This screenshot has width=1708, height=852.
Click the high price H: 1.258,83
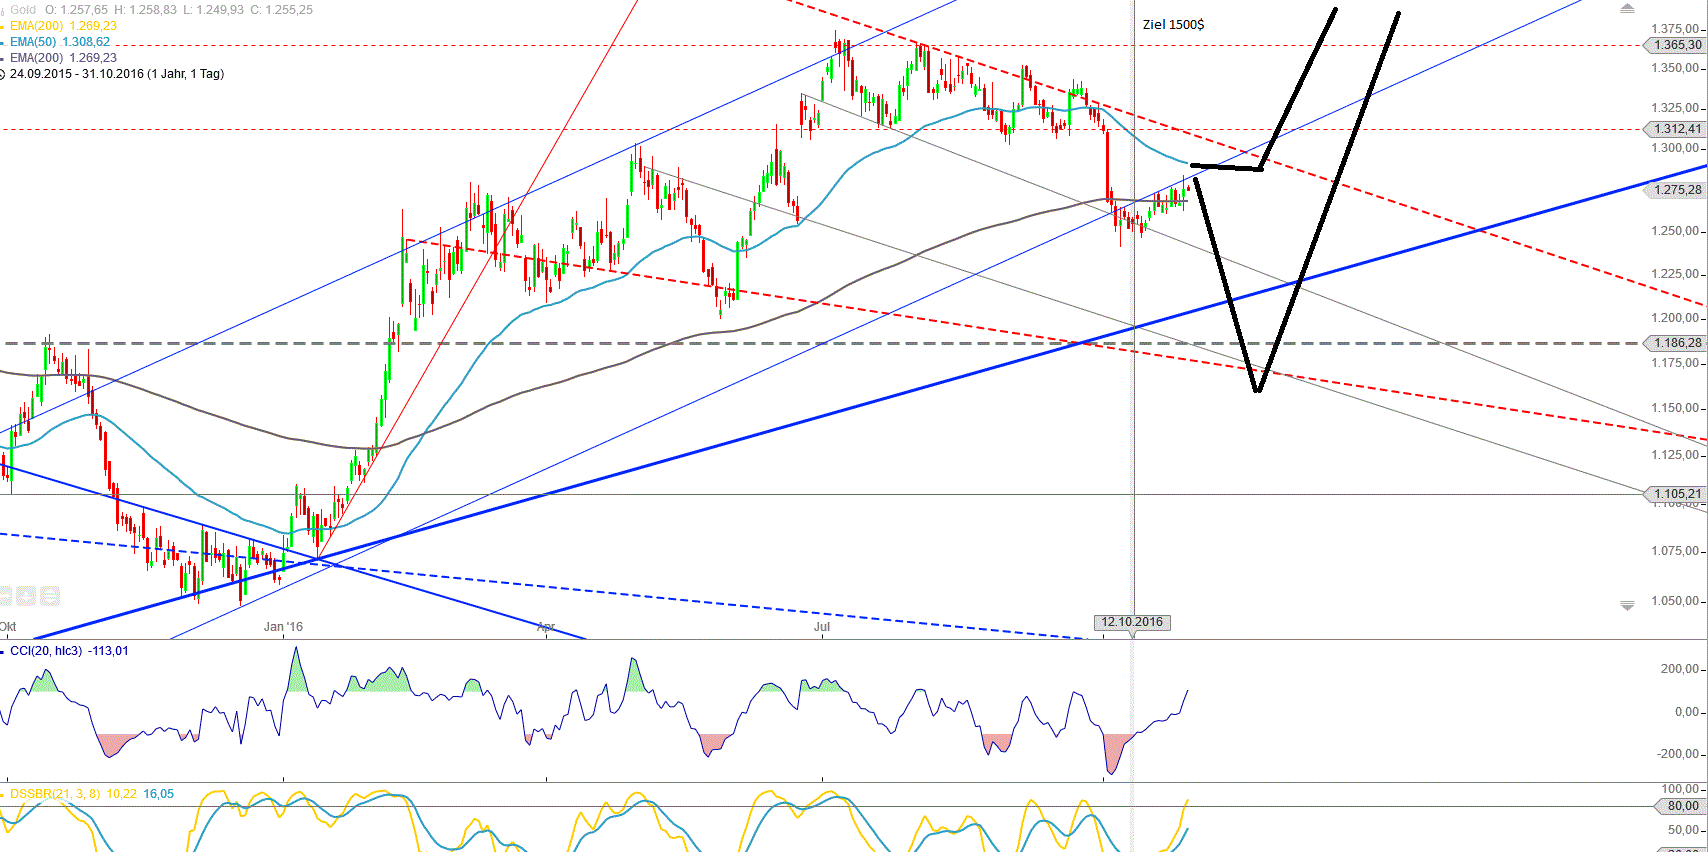tap(145, 10)
